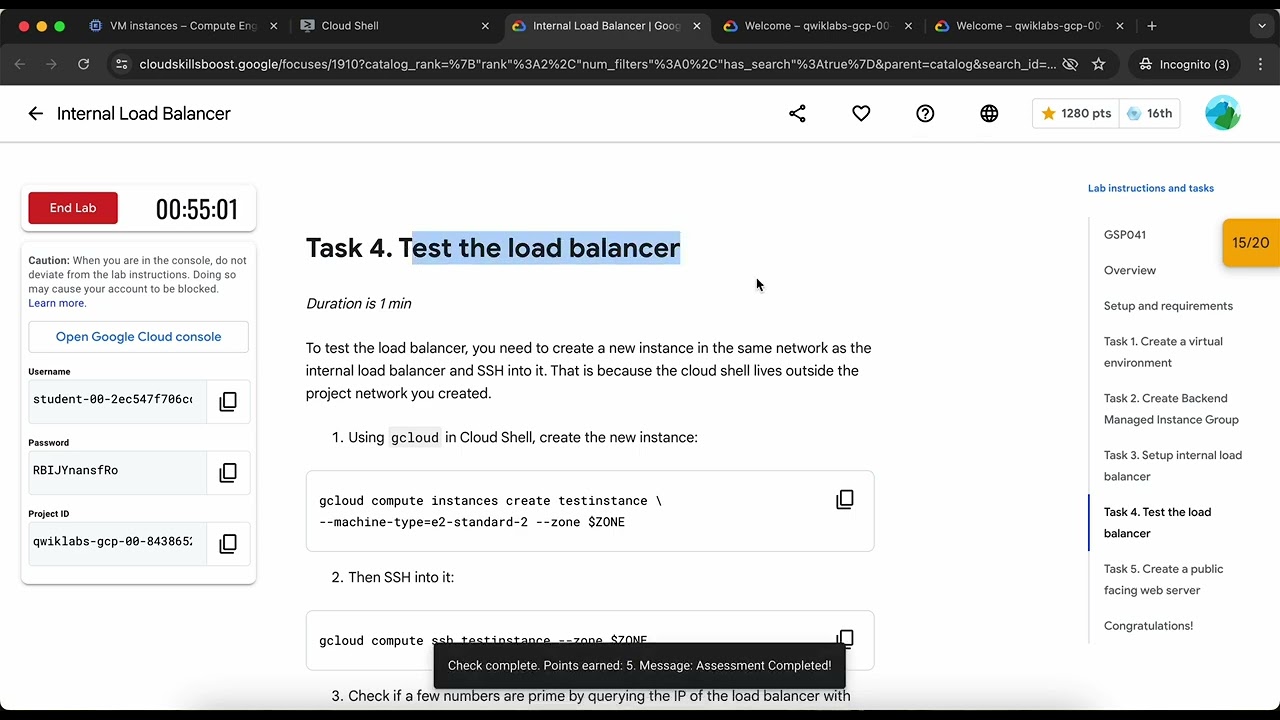Jump to GSP041 in the lab outline
This screenshot has width=1280, height=720.
pyautogui.click(x=1125, y=235)
